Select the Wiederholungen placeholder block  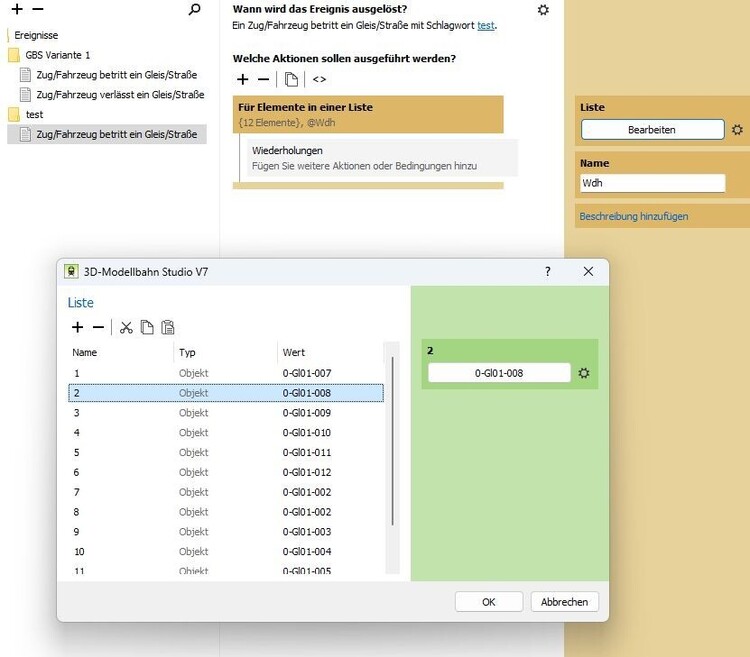[x=382, y=158]
